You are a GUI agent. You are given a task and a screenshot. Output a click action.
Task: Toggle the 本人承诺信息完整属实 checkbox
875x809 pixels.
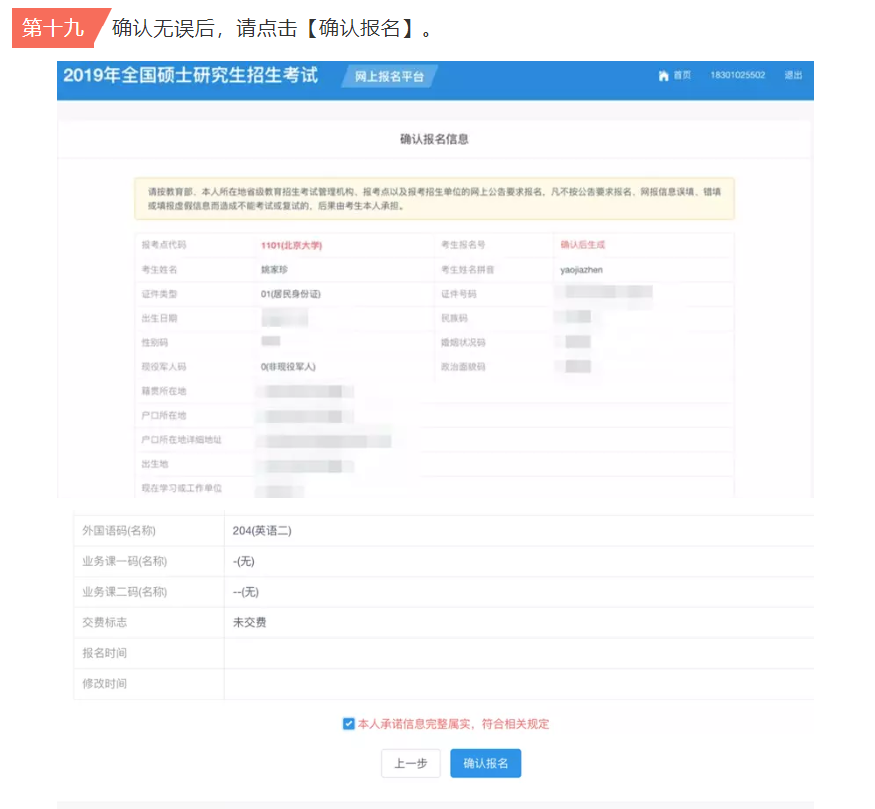tap(348, 724)
